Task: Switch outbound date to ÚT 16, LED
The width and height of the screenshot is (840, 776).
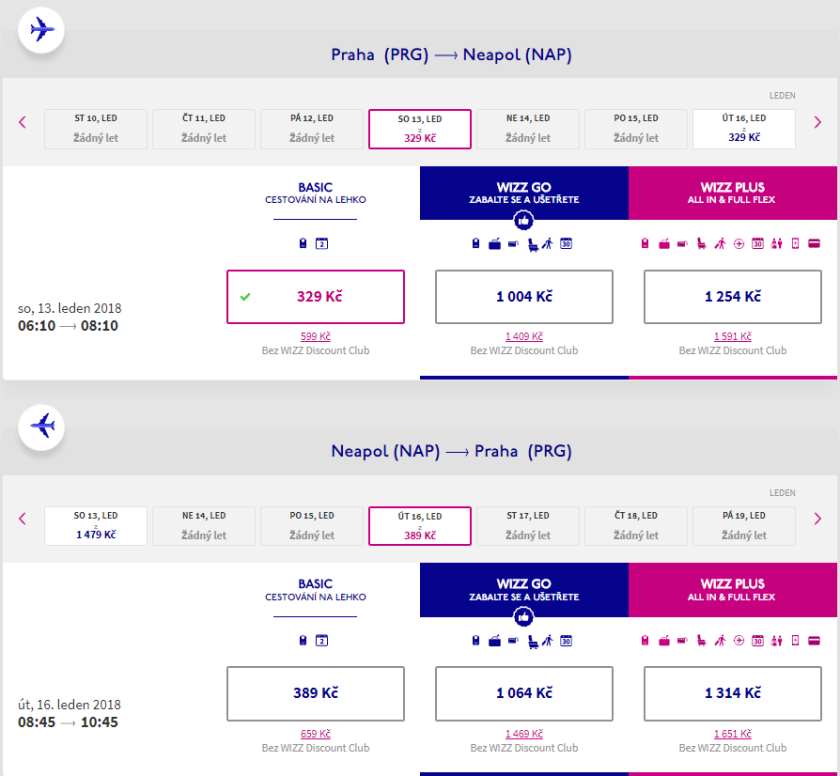Action: (744, 128)
